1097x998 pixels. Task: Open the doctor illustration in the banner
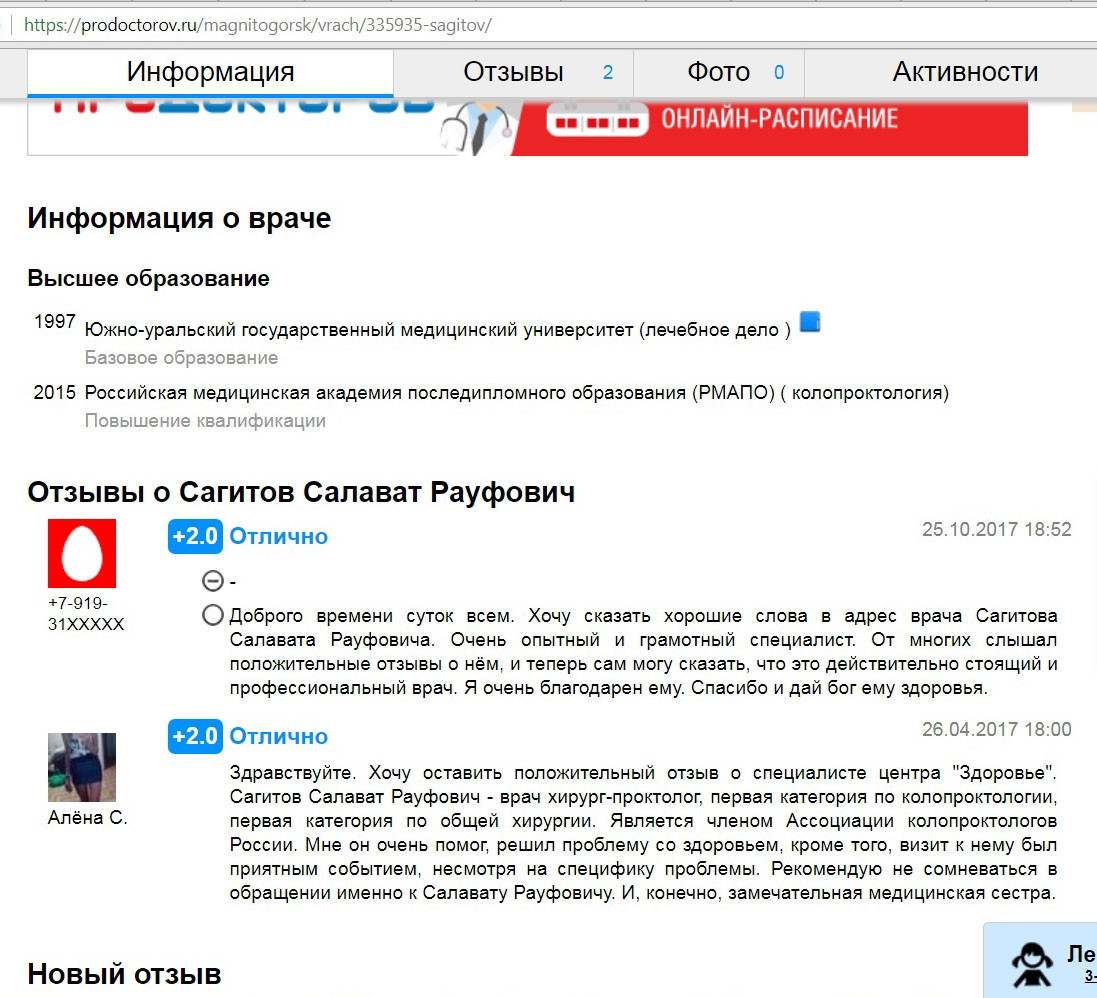click(x=478, y=127)
